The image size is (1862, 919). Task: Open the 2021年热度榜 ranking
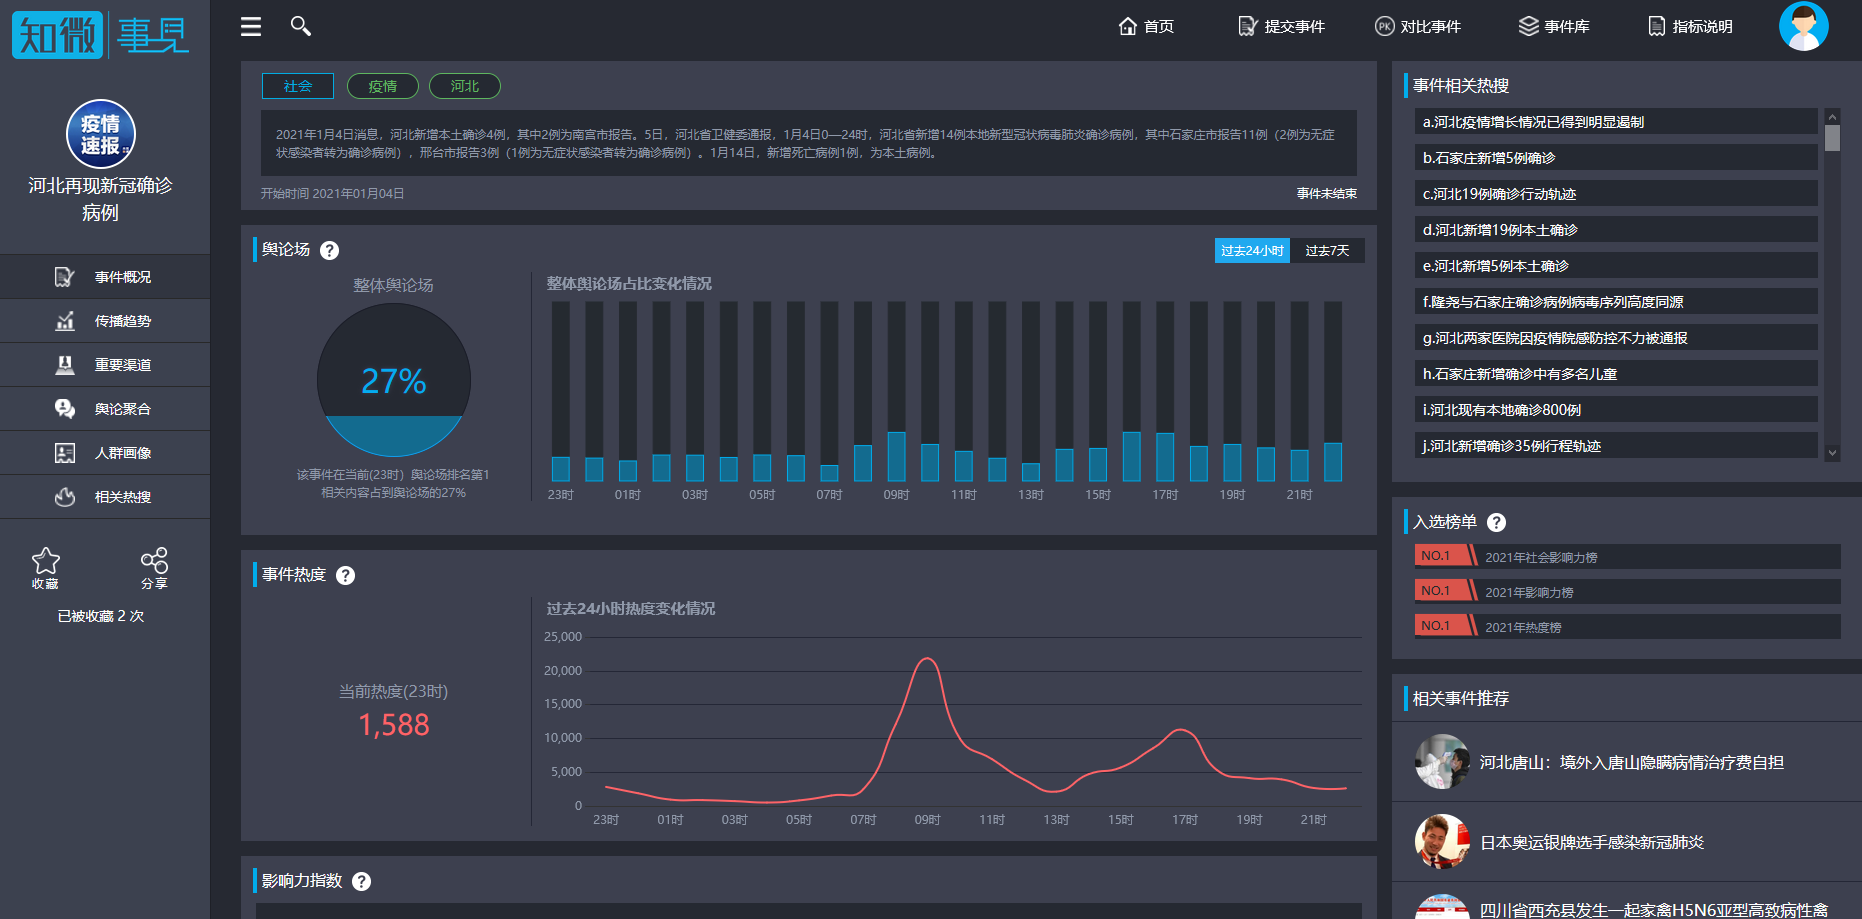click(x=1628, y=627)
